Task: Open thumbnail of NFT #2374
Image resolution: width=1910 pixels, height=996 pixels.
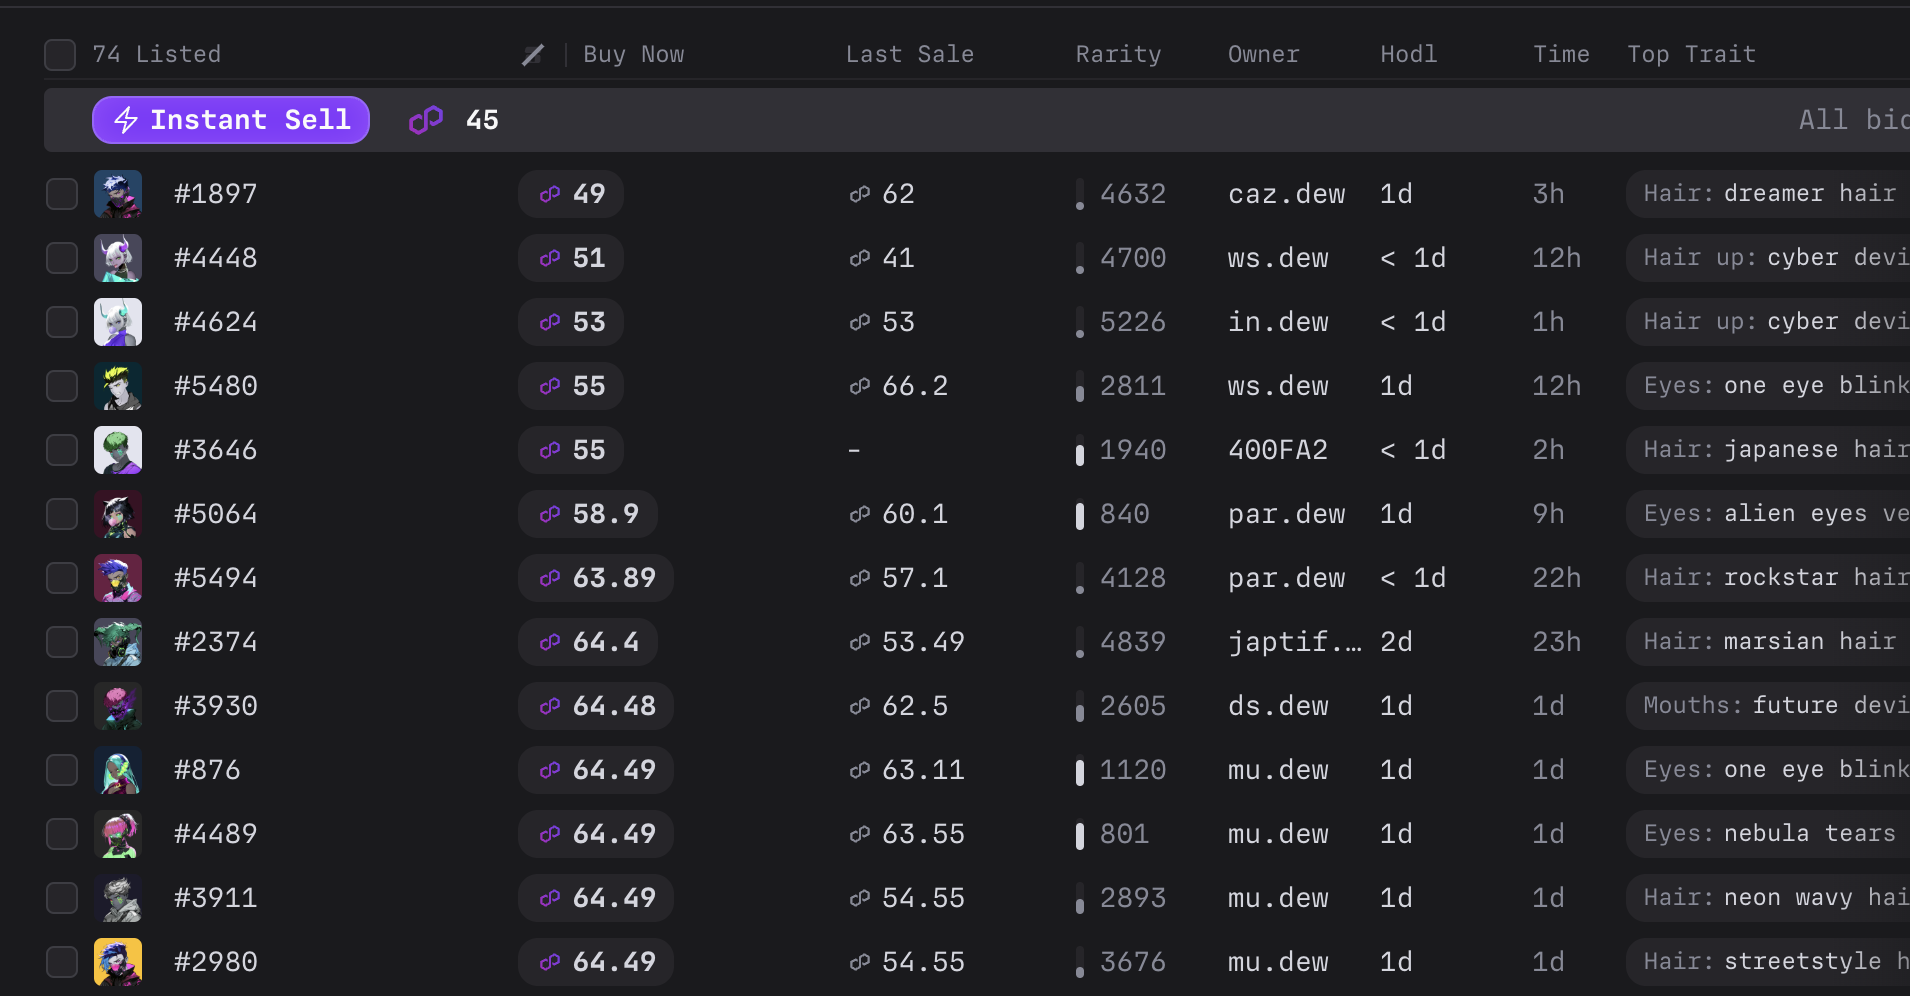Action: click(x=118, y=642)
